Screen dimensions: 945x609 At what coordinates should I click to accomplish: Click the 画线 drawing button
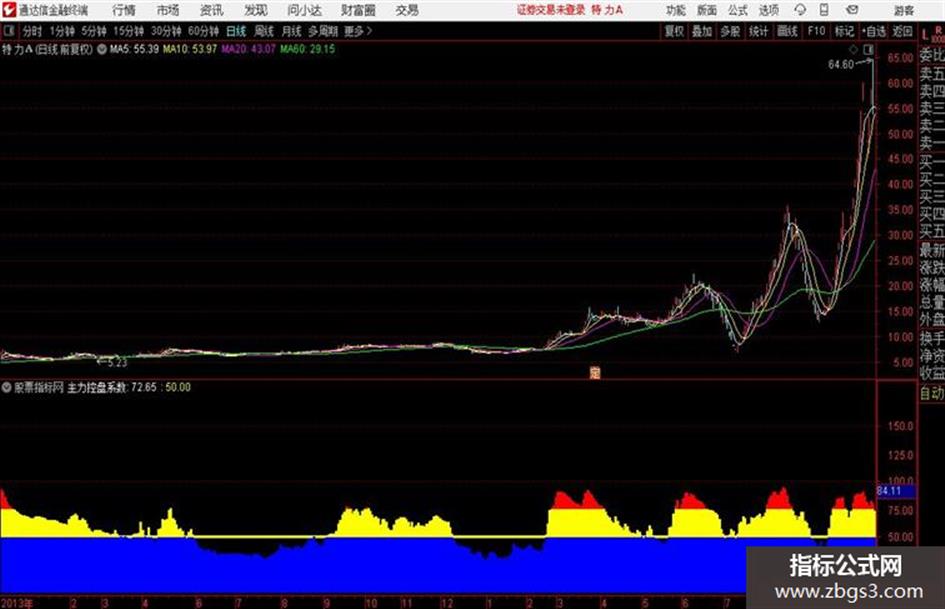coord(787,31)
